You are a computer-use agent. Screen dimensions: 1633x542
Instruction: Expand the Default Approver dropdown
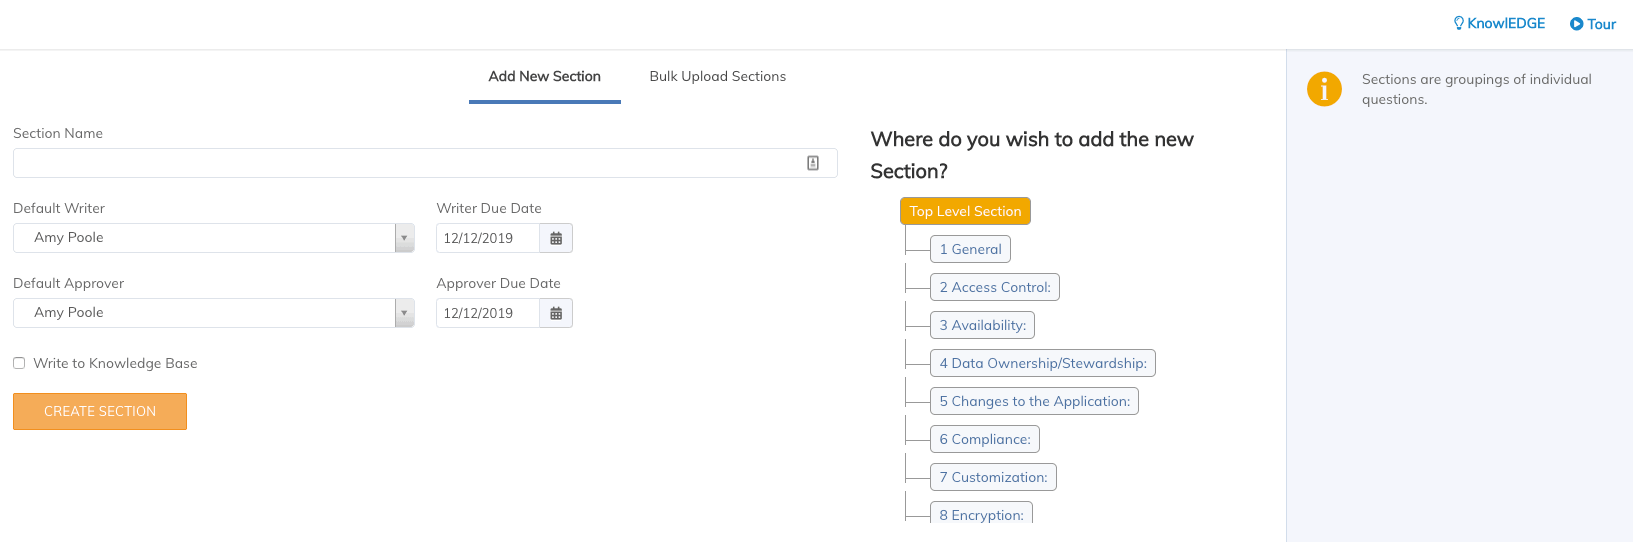click(x=404, y=313)
